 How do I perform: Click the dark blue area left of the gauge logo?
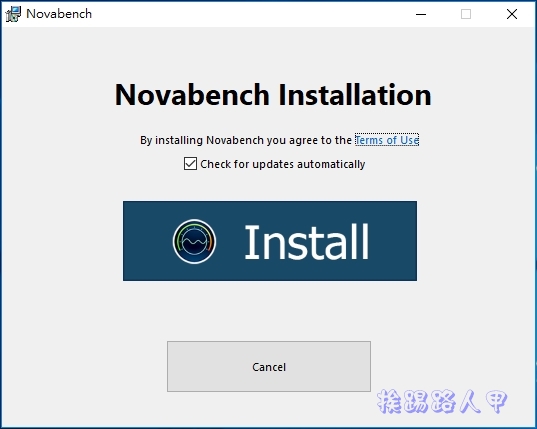147,241
